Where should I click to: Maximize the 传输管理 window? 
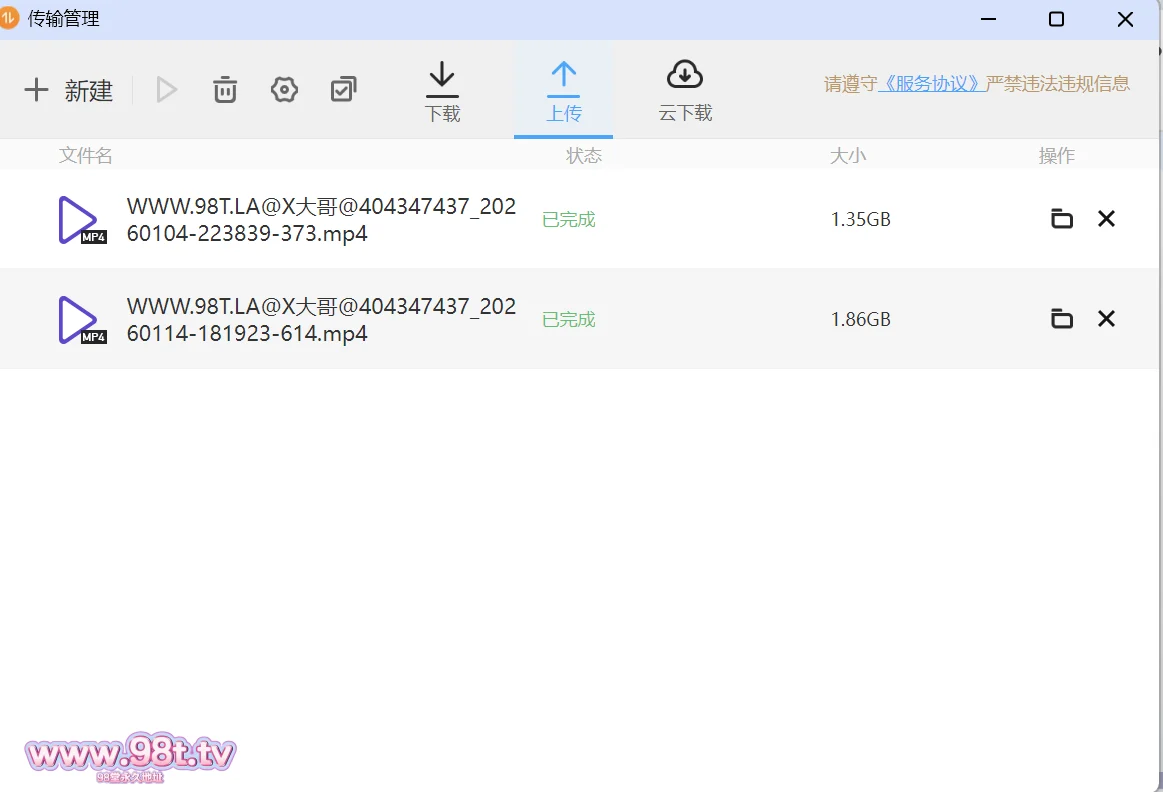pyautogui.click(x=1056, y=19)
